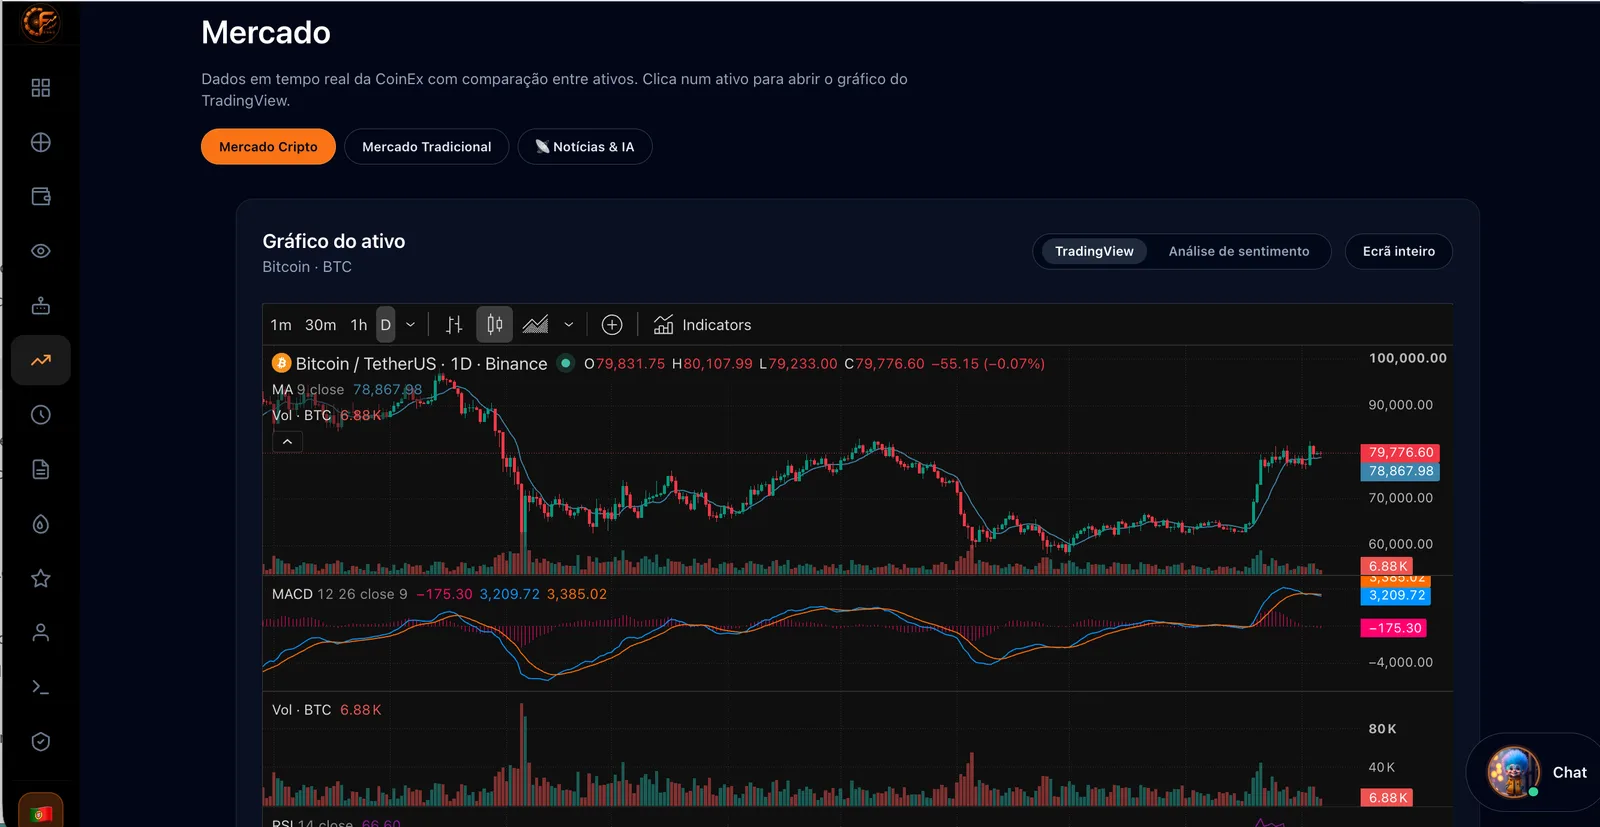Click the 78,867.98 MA price label
The width and height of the screenshot is (1600, 827).
[1400, 471]
